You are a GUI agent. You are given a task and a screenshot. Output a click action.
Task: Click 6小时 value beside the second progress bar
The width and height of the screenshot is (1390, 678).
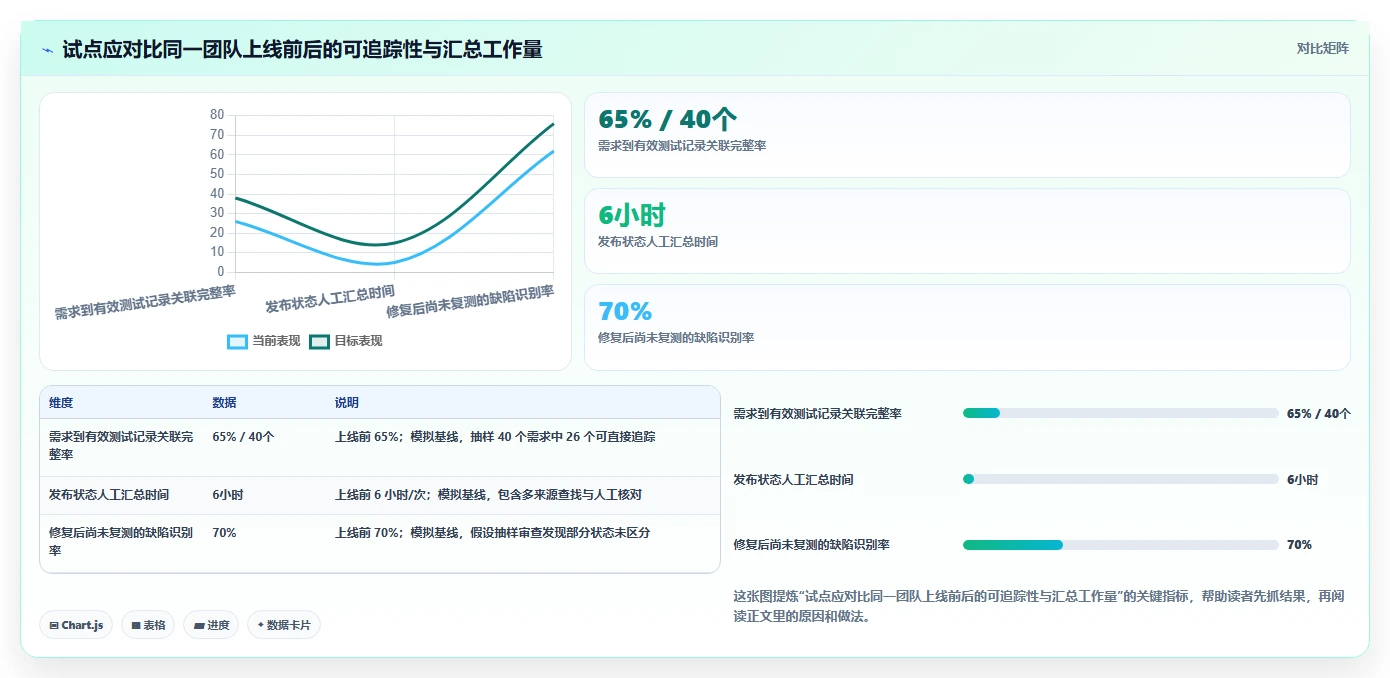point(1302,479)
